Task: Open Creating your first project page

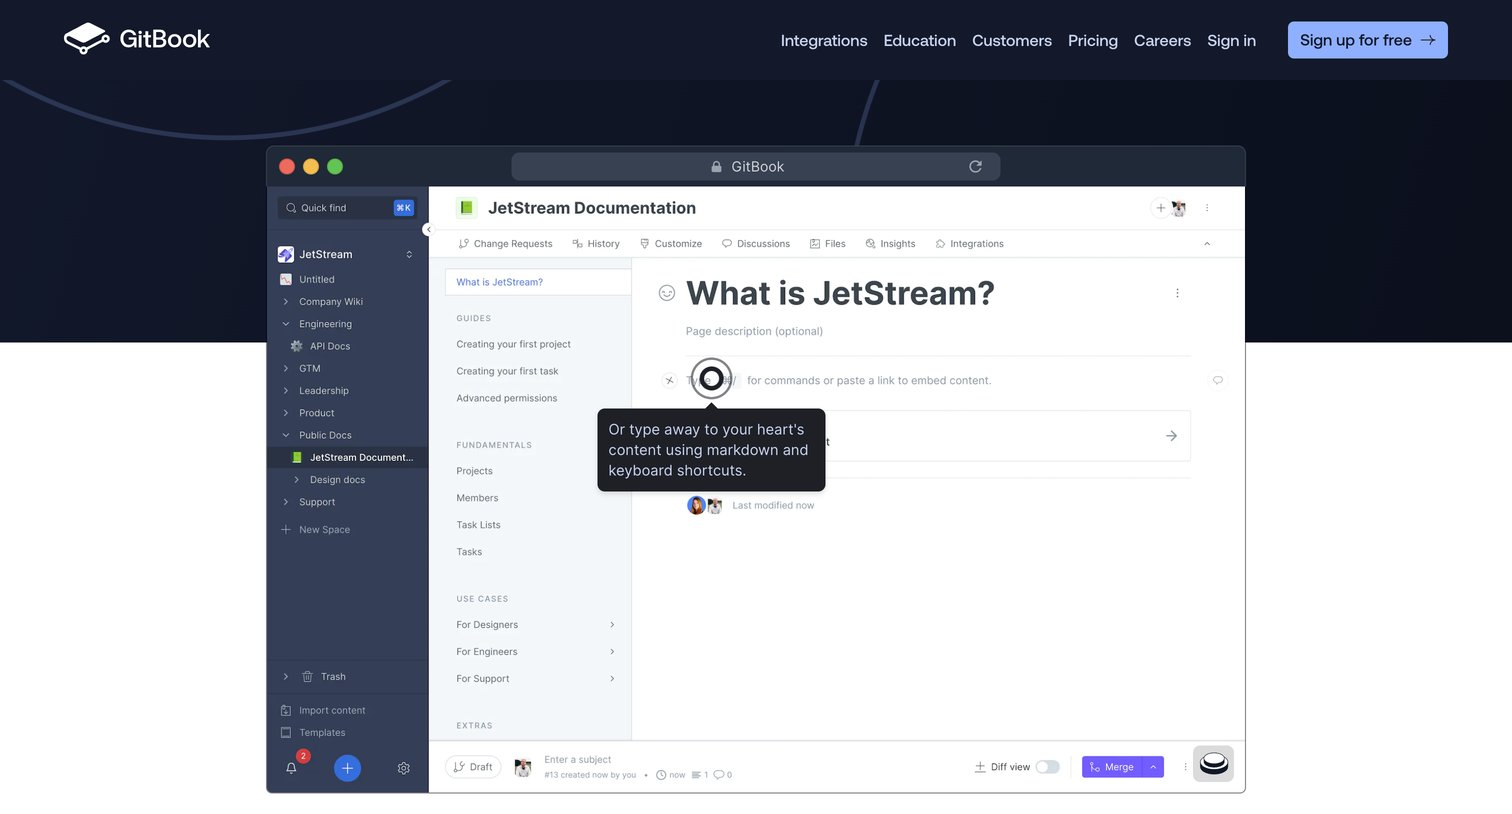Action: click(x=513, y=344)
